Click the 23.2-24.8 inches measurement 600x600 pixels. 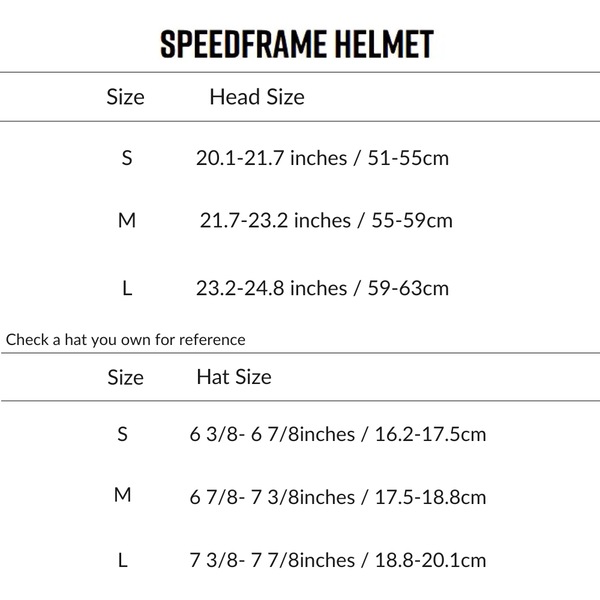[x=271, y=288]
